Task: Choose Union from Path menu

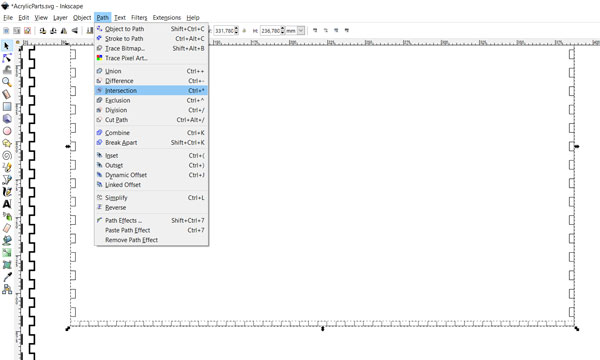Action: click(151, 71)
